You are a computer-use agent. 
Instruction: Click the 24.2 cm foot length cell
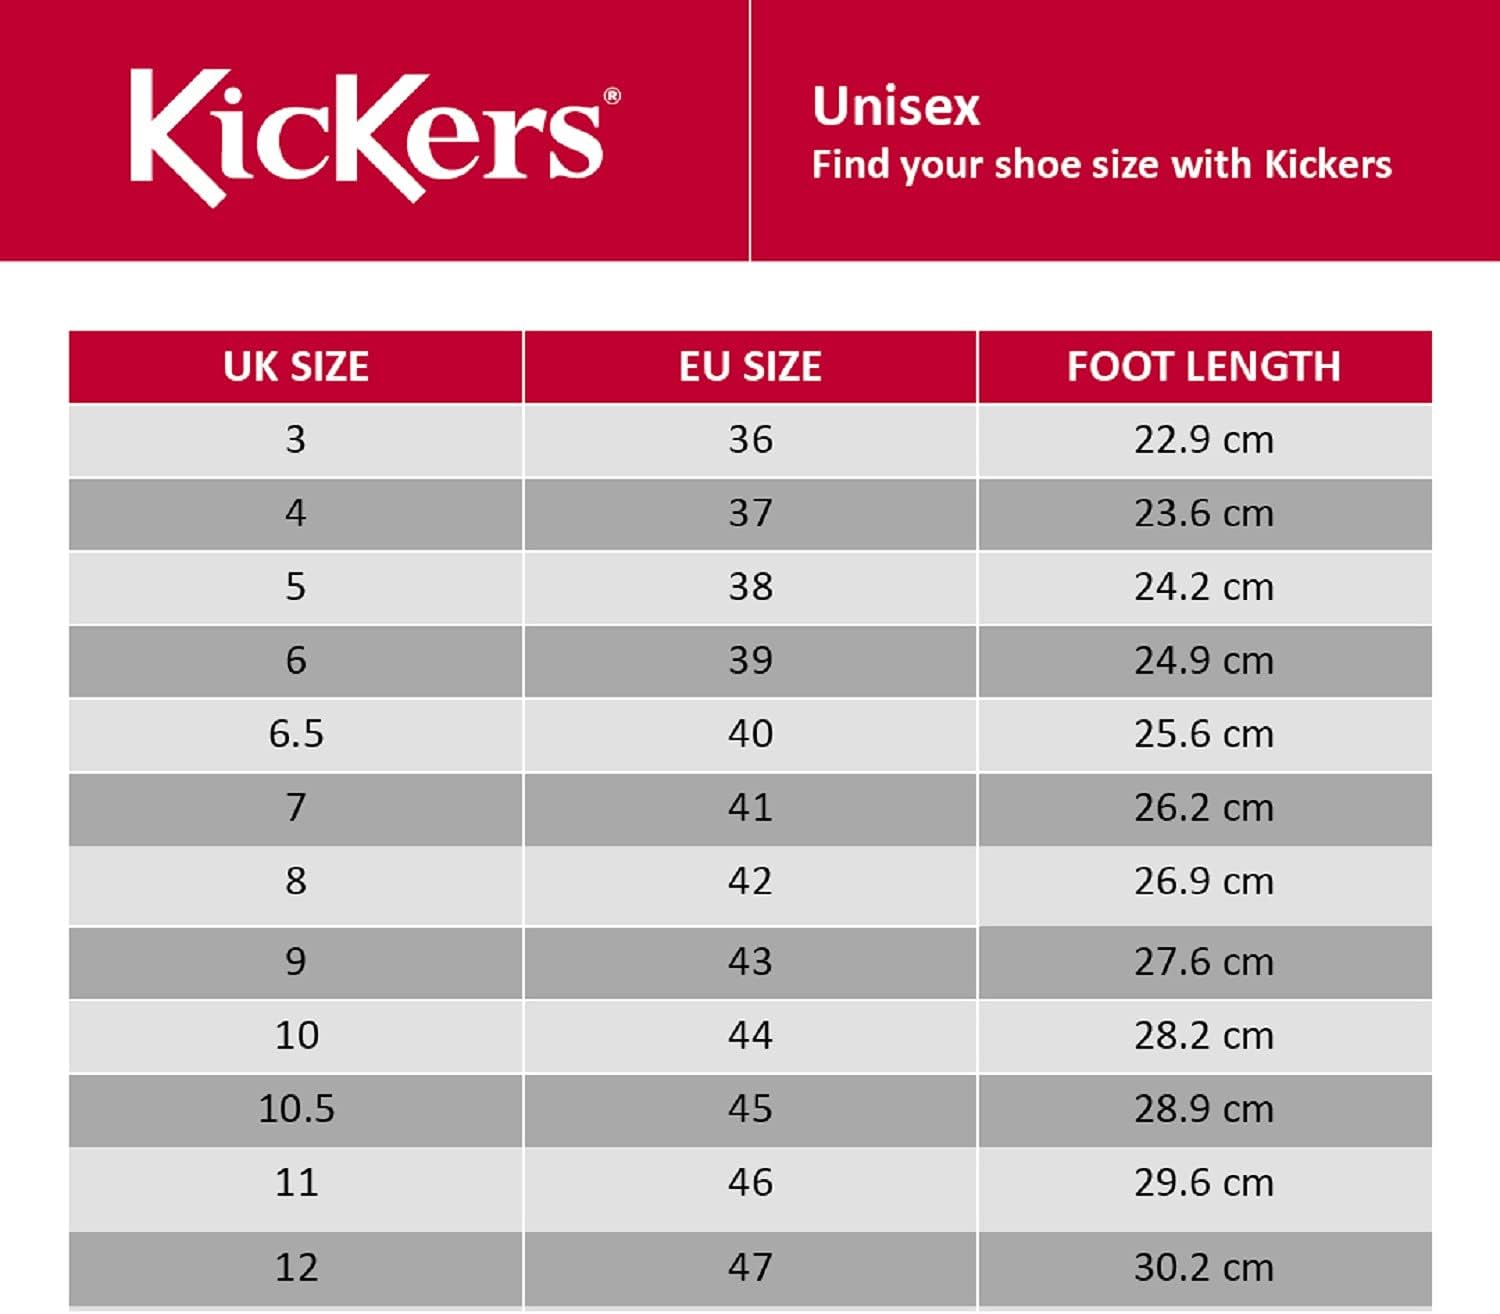point(1204,587)
